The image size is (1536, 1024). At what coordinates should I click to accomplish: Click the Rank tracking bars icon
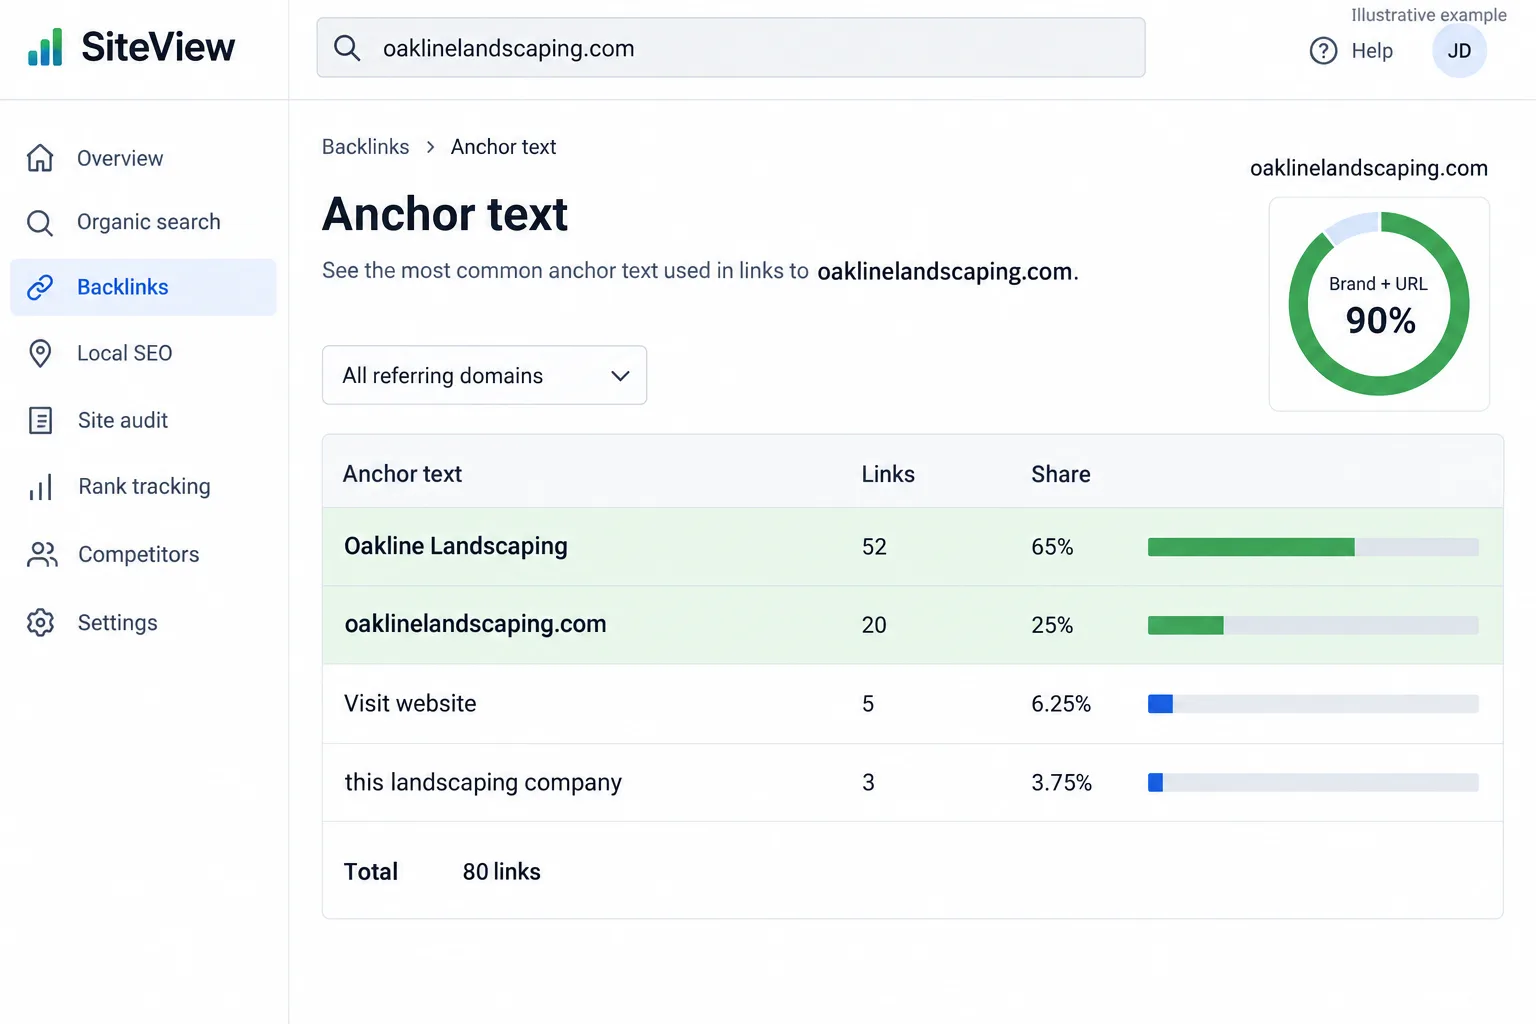coord(40,487)
